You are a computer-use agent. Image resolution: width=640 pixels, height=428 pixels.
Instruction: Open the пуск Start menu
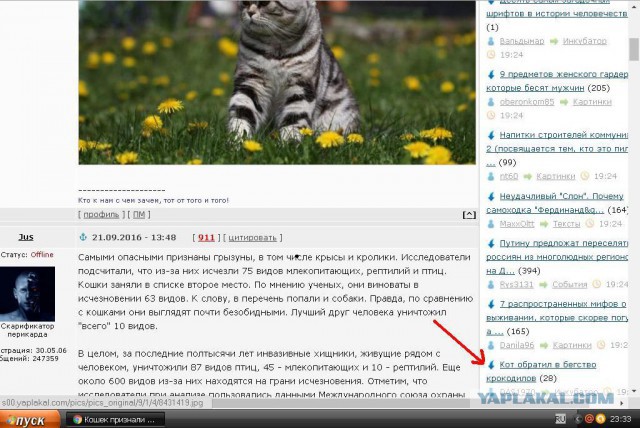(x=29, y=420)
